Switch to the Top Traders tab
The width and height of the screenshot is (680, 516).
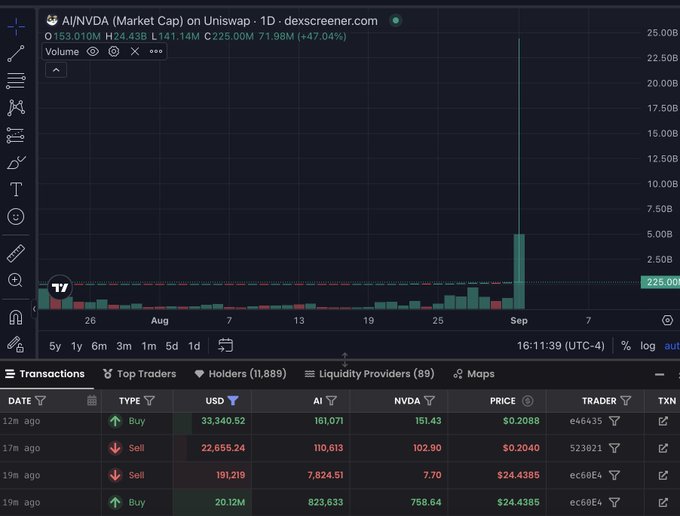pyautogui.click(x=139, y=374)
